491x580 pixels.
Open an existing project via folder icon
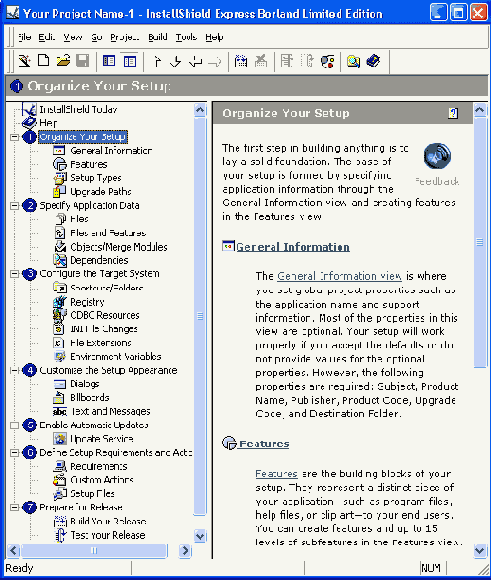pos(63,61)
